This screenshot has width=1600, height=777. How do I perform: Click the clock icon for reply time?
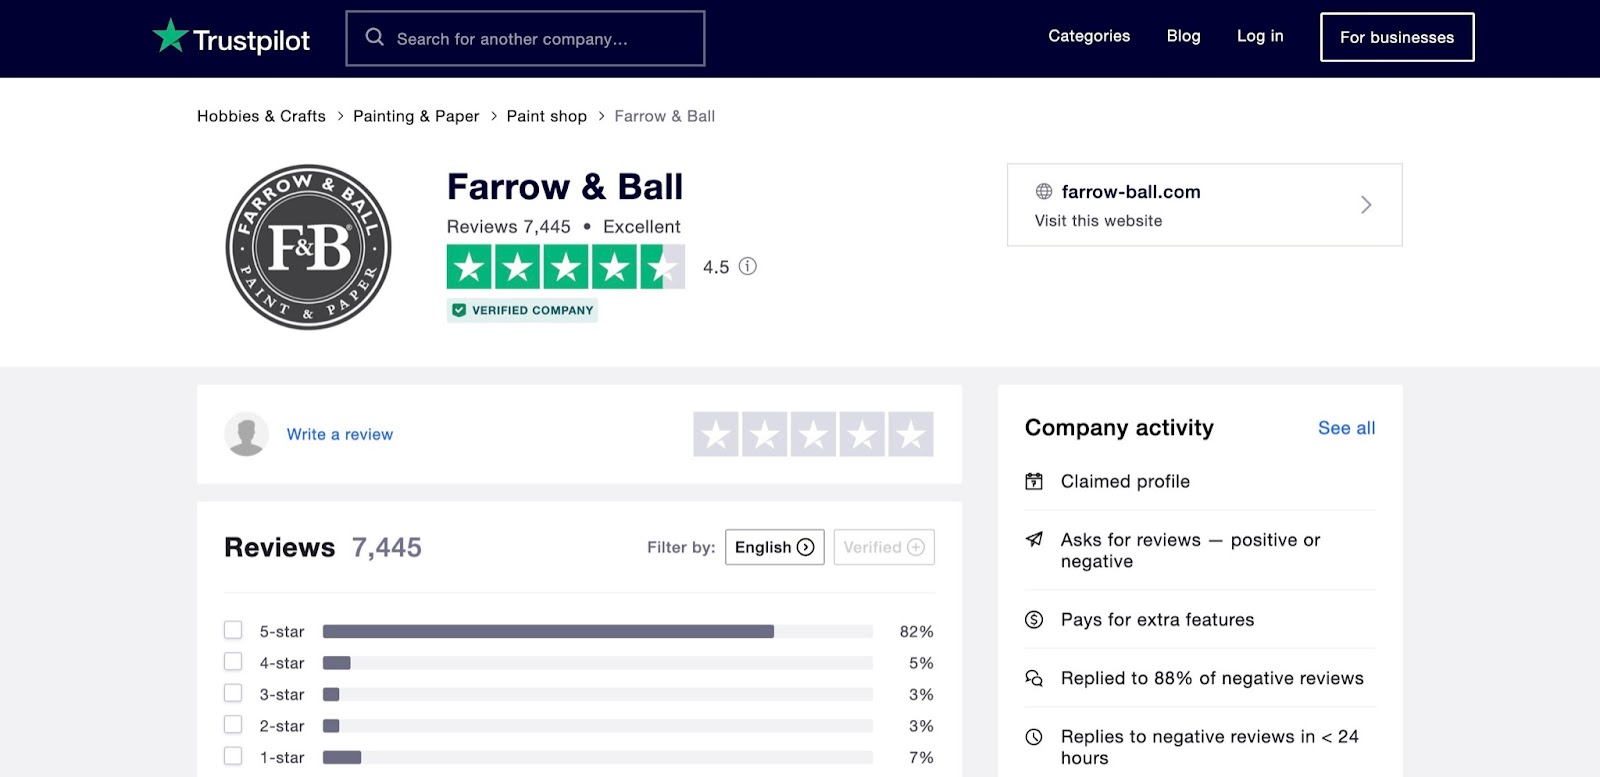click(x=1034, y=737)
